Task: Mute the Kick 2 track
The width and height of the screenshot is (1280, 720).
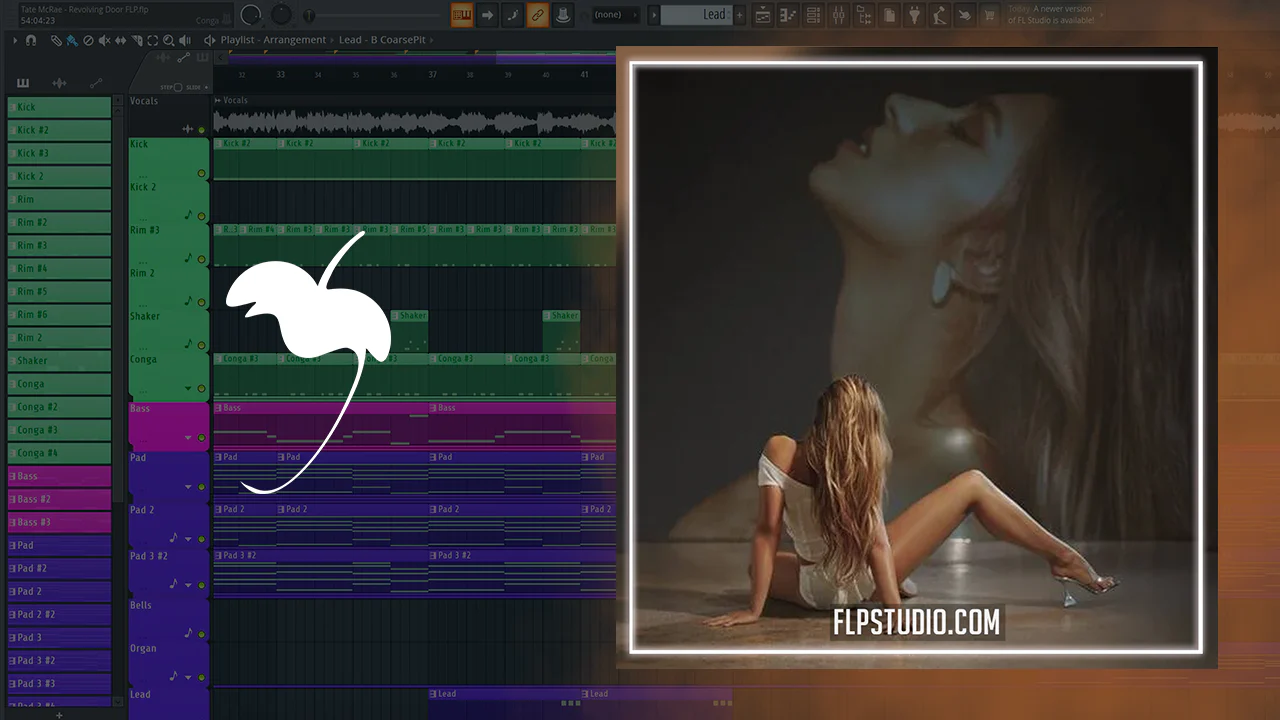Action: coord(201,216)
